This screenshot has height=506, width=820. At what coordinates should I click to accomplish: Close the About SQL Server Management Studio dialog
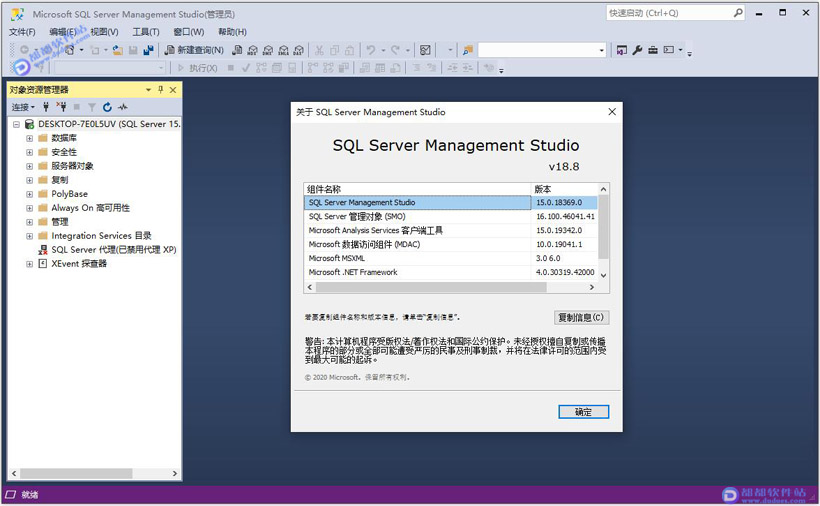pyautogui.click(x=612, y=112)
